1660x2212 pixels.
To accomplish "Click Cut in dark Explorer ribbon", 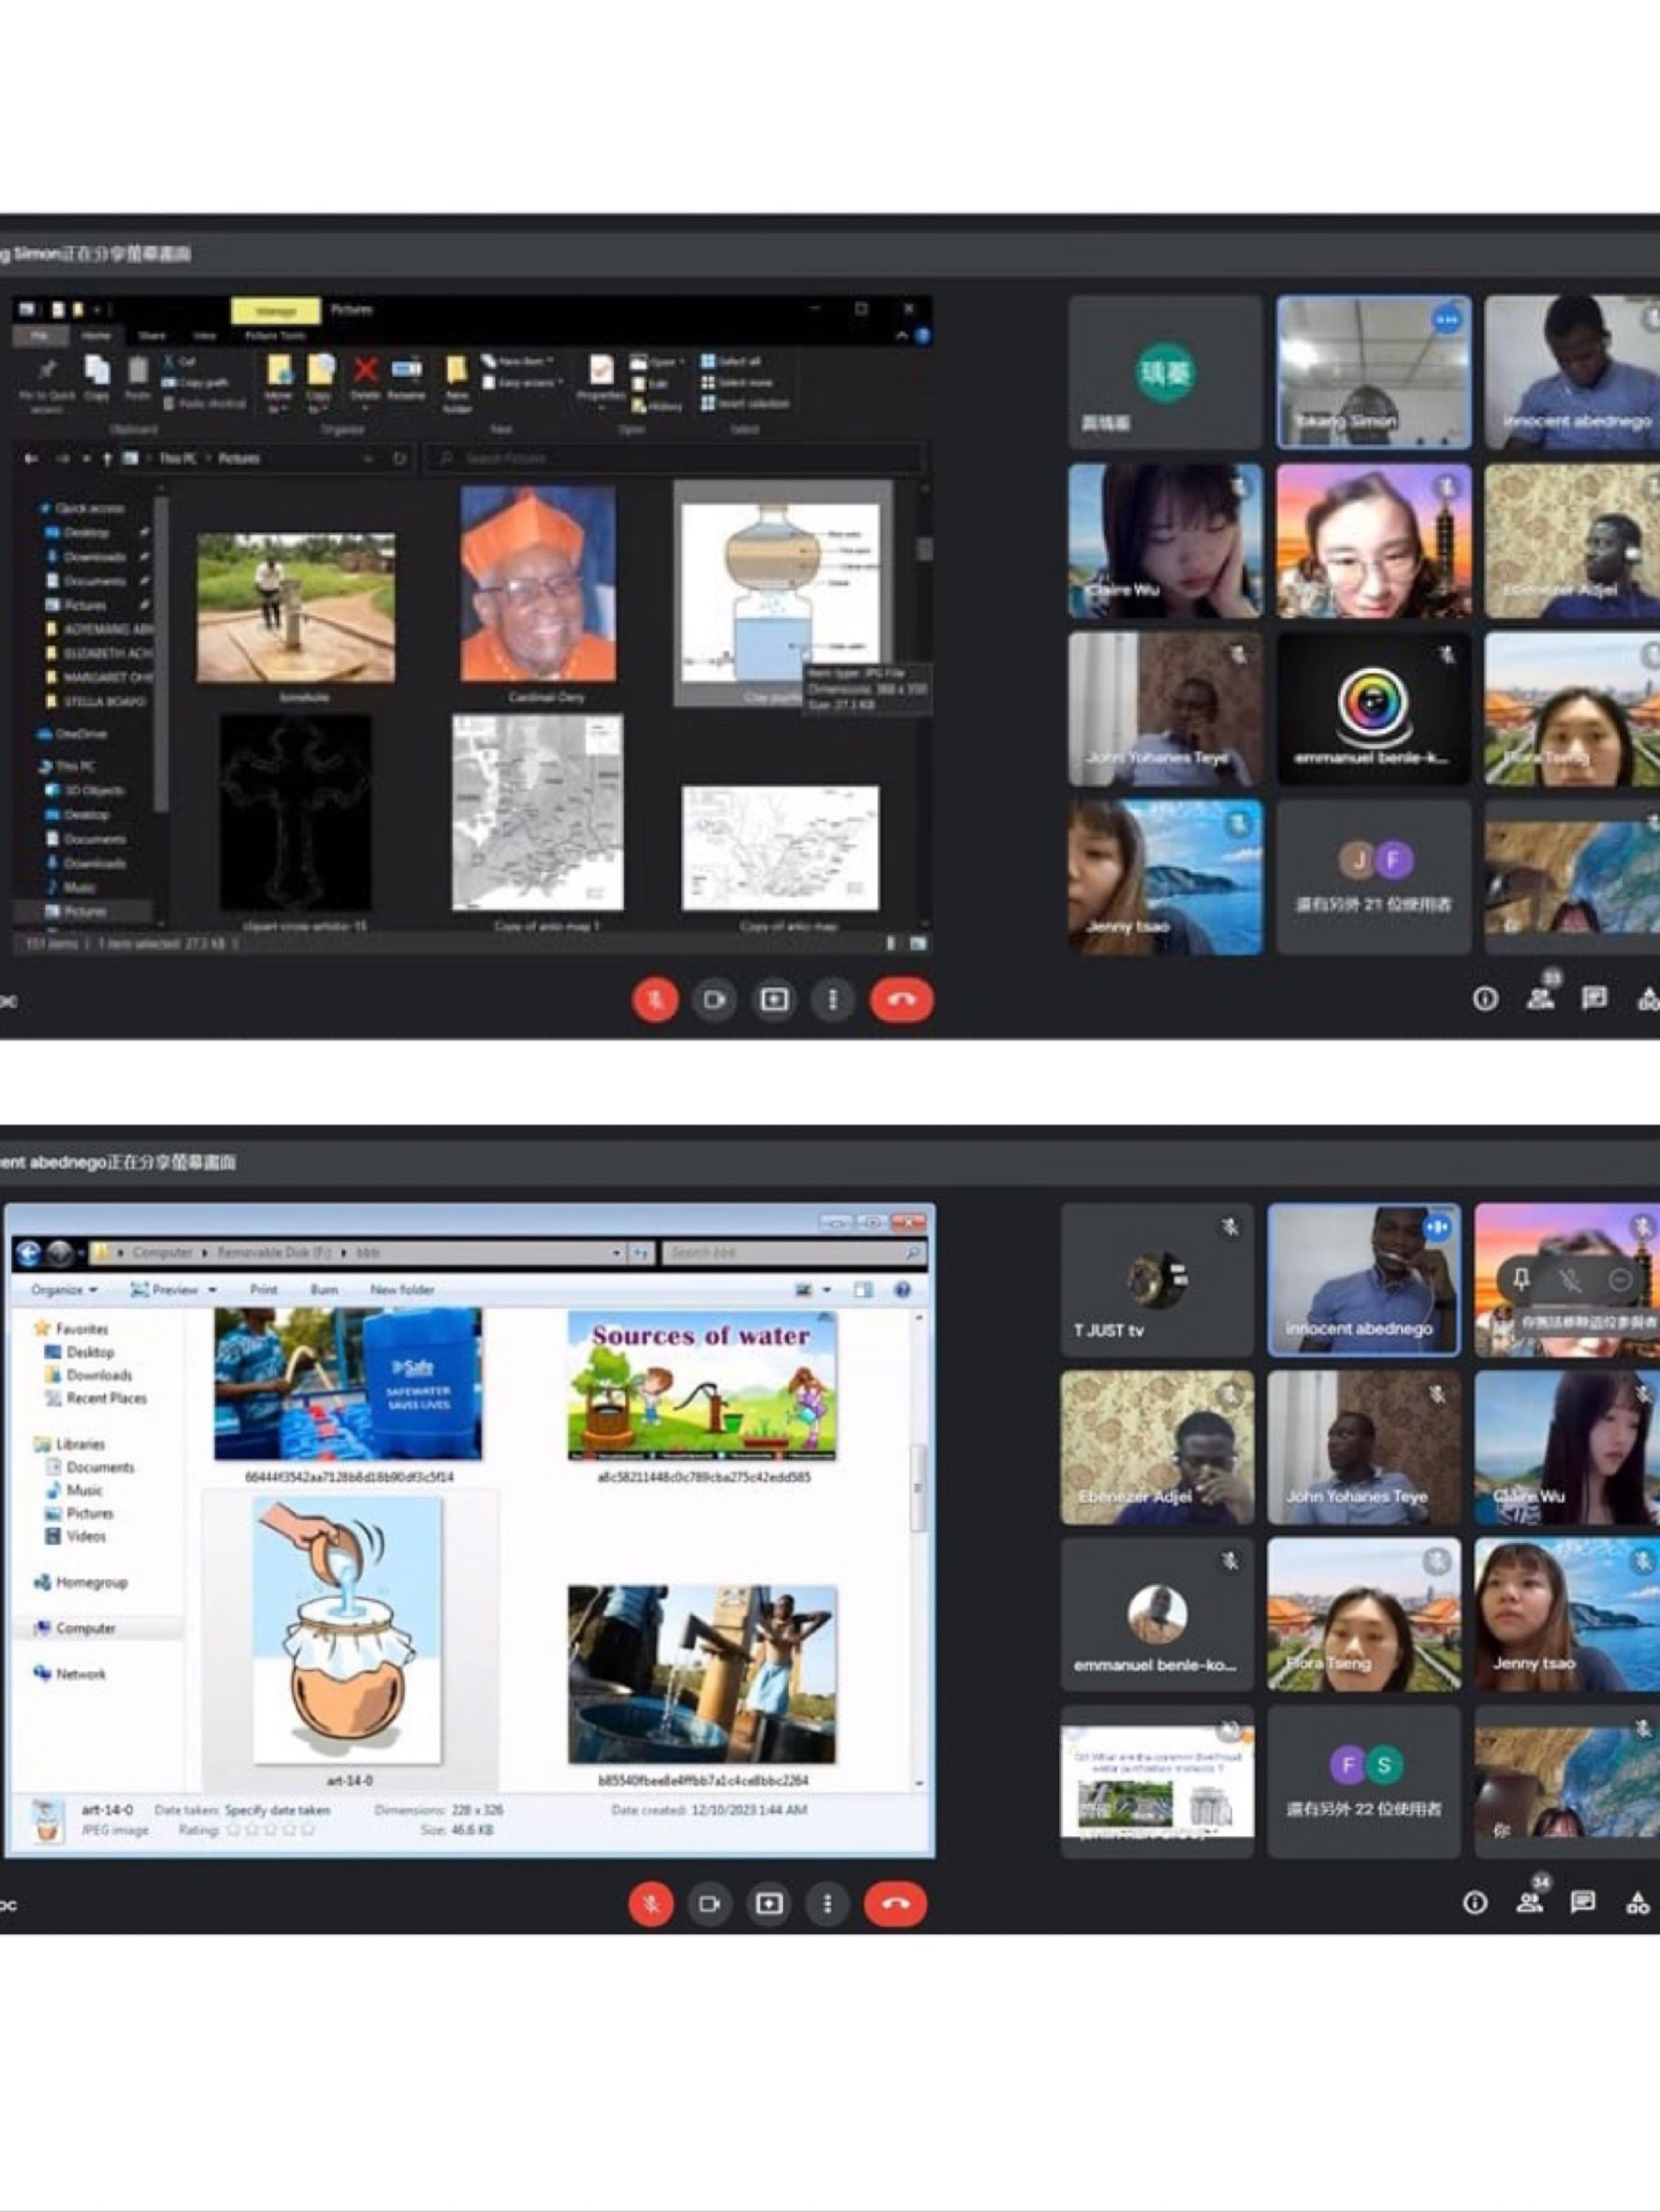I will pos(180,362).
